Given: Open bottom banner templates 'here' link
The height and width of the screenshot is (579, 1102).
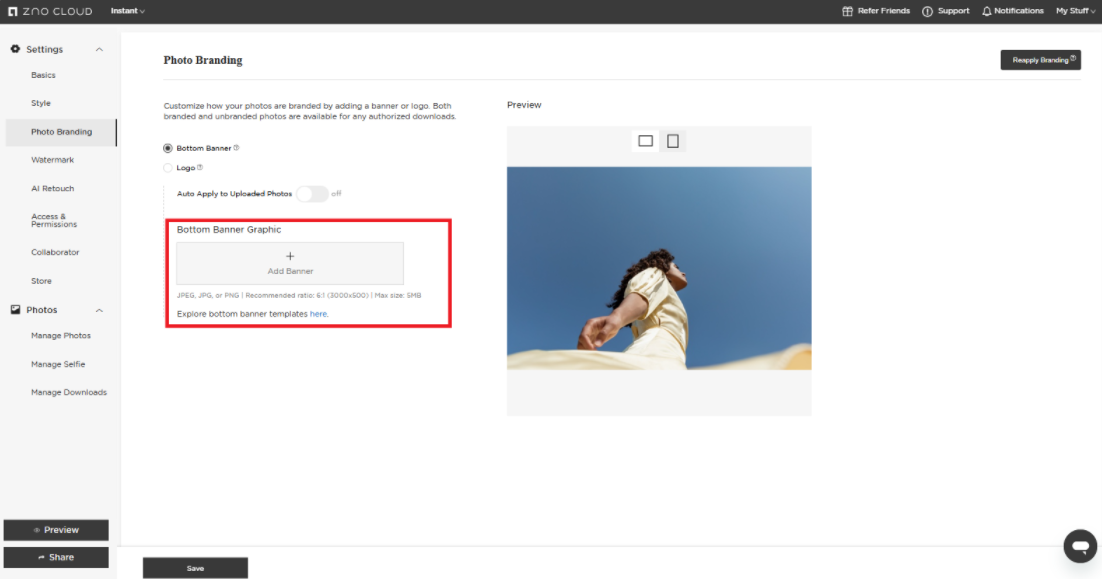Looking at the screenshot, I should (318, 314).
